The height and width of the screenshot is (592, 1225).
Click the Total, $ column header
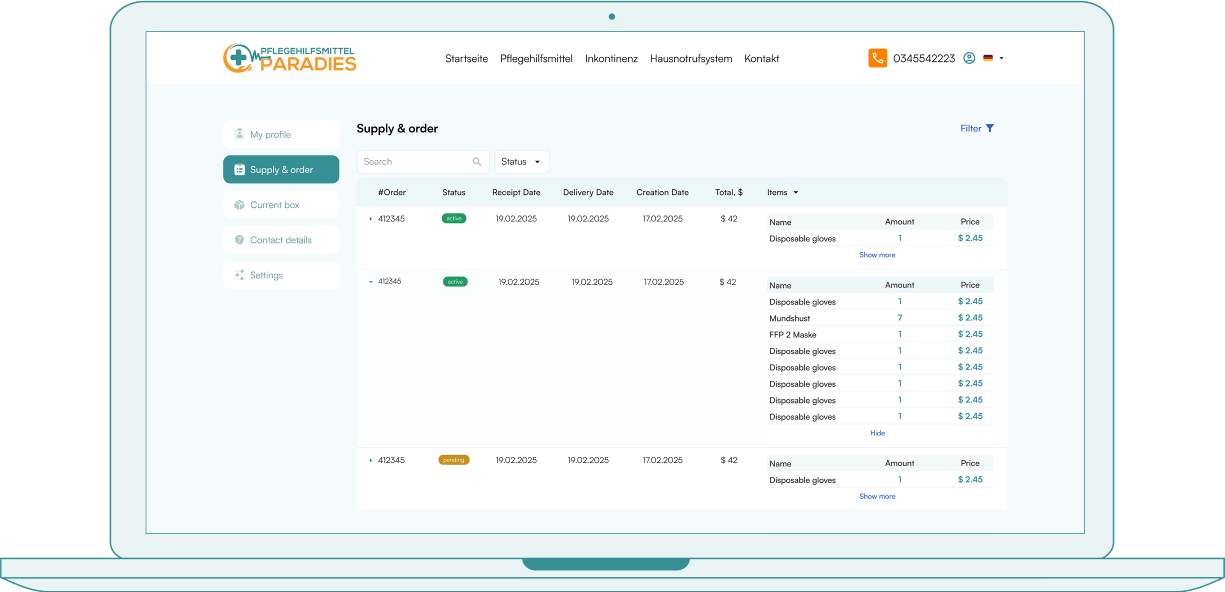click(x=729, y=192)
